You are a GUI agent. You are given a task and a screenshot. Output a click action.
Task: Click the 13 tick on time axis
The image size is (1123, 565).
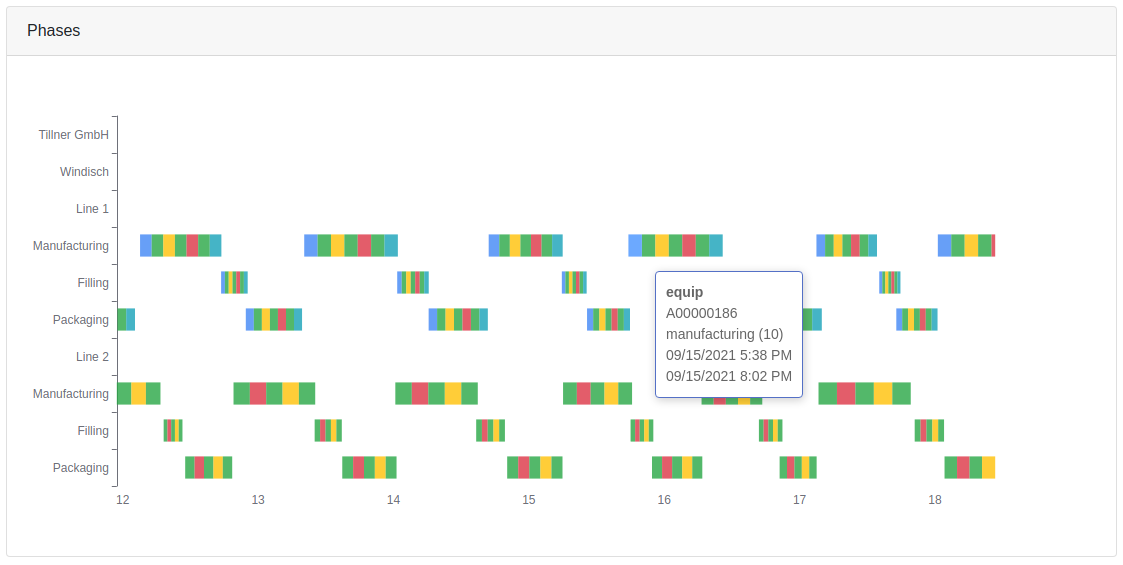[x=258, y=499]
